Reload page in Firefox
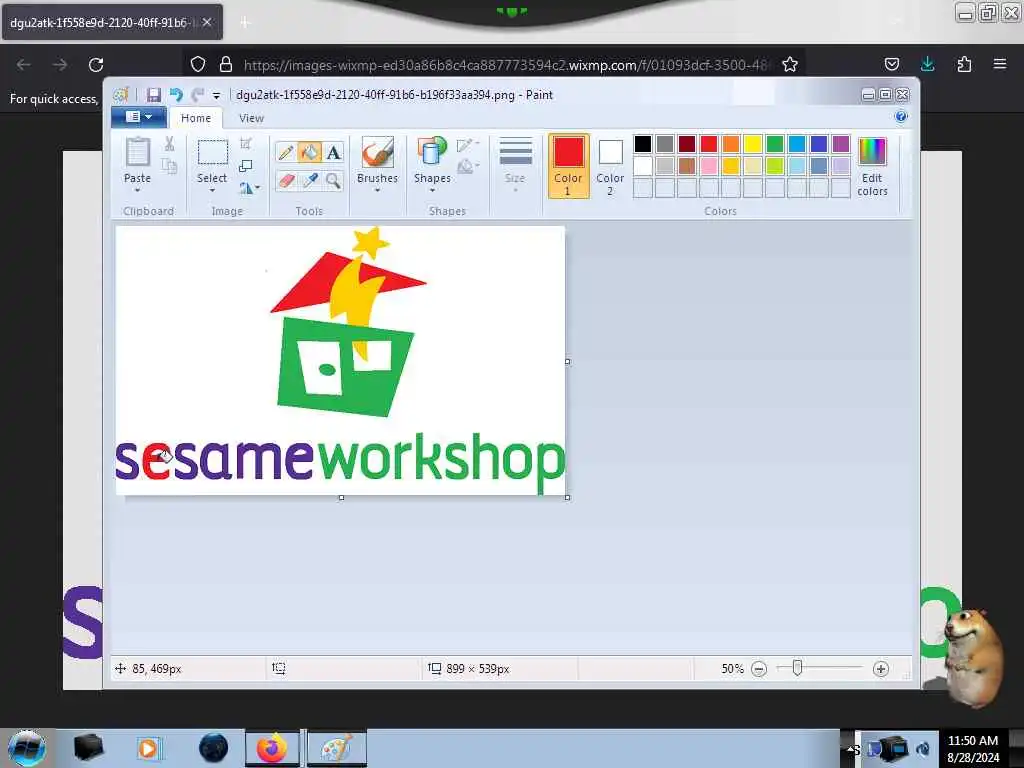This screenshot has height=768, width=1024. [x=96, y=65]
